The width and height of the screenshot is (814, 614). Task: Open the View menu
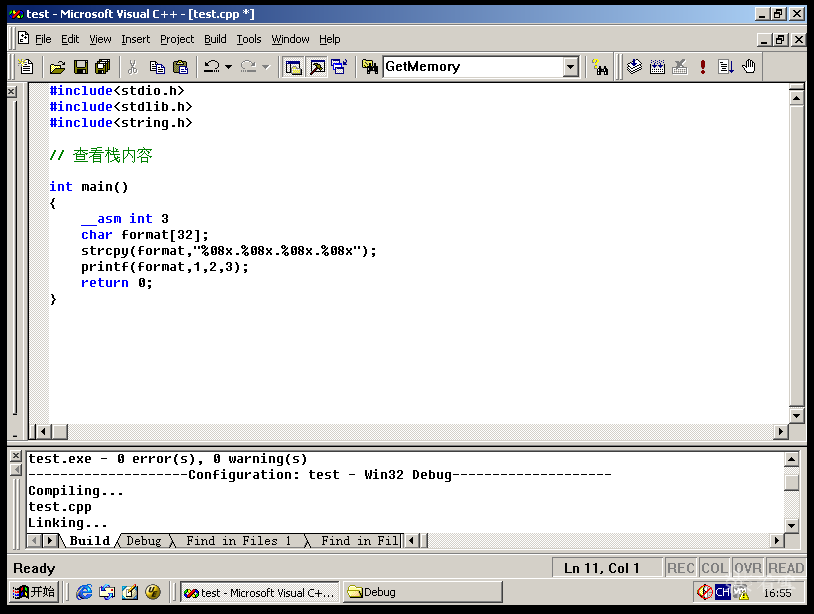tap(100, 39)
